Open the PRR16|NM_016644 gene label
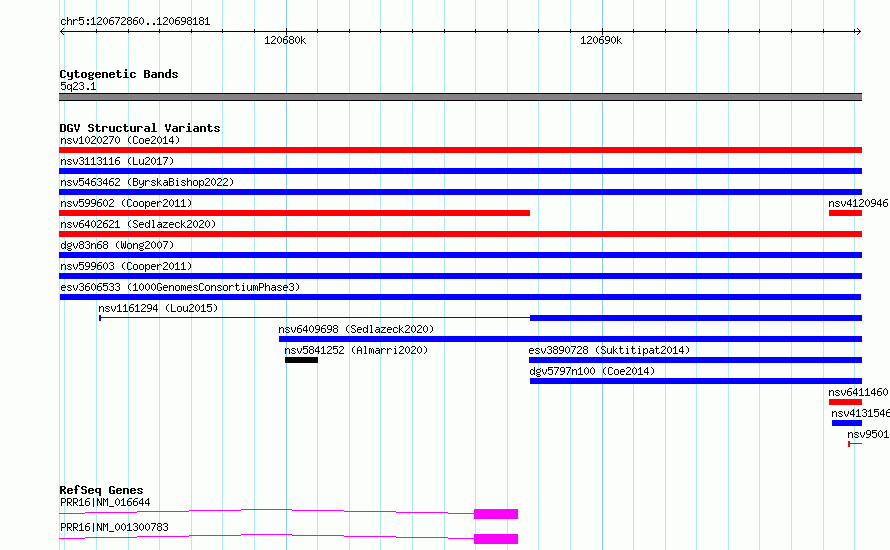 tap(105, 502)
